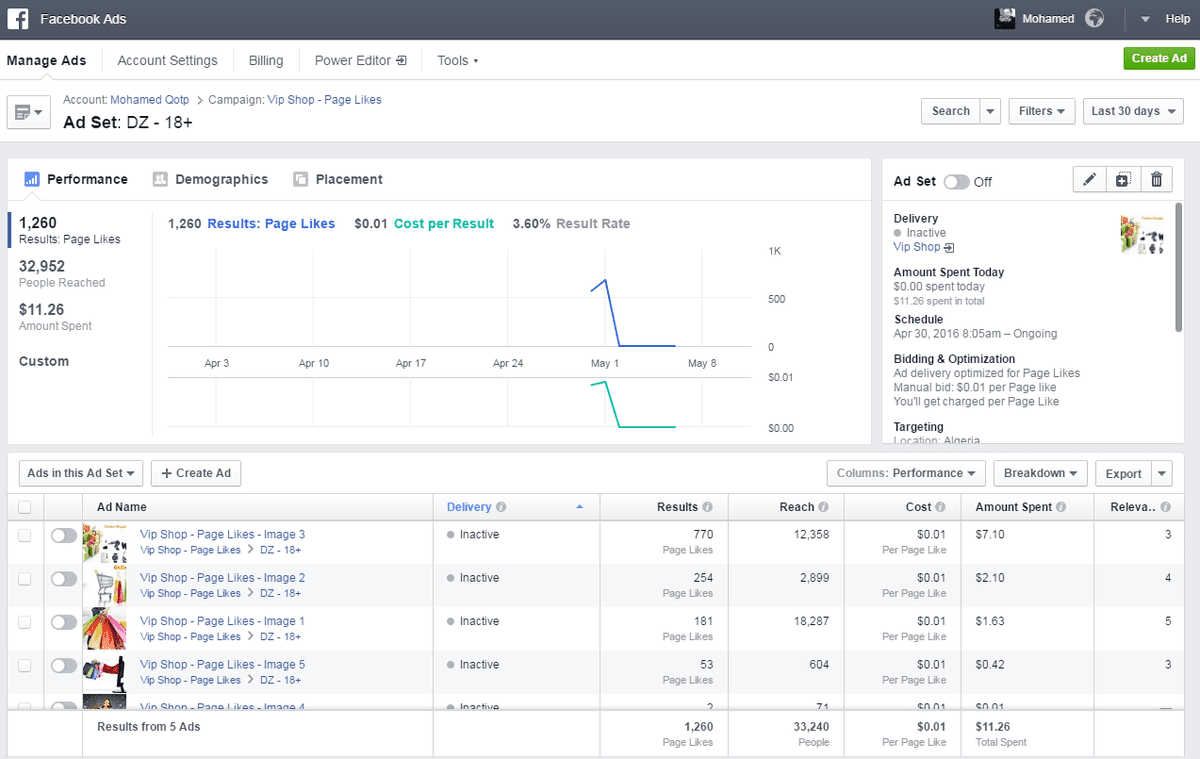This screenshot has width=1200, height=759.
Task: Click the globe notifications icon
Action: [x=1095, y=19]
